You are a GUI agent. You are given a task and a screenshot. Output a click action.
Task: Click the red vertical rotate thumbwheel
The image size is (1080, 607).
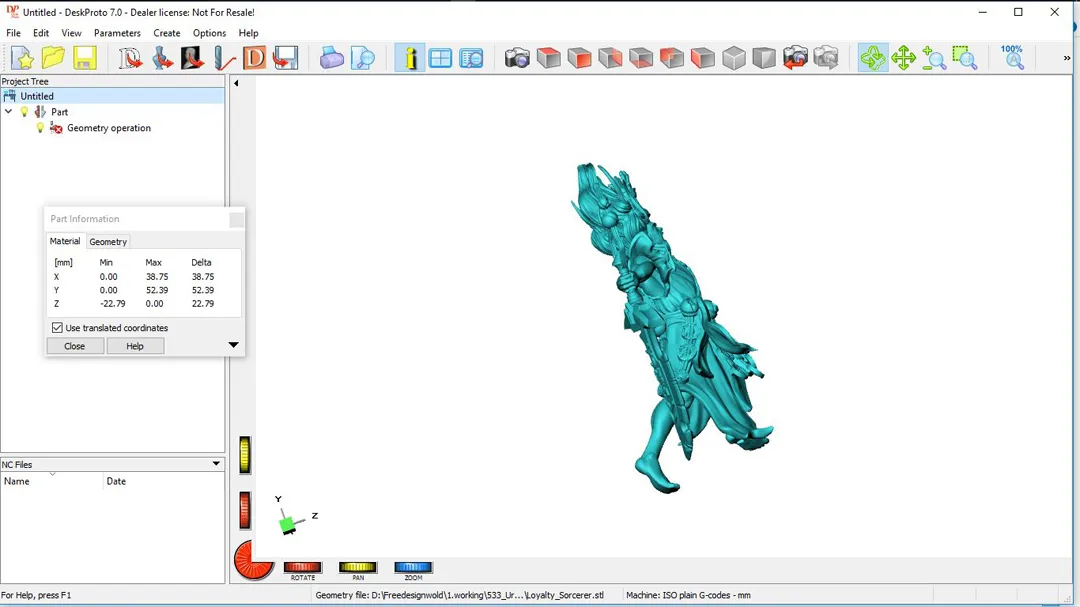click(245, 511)
